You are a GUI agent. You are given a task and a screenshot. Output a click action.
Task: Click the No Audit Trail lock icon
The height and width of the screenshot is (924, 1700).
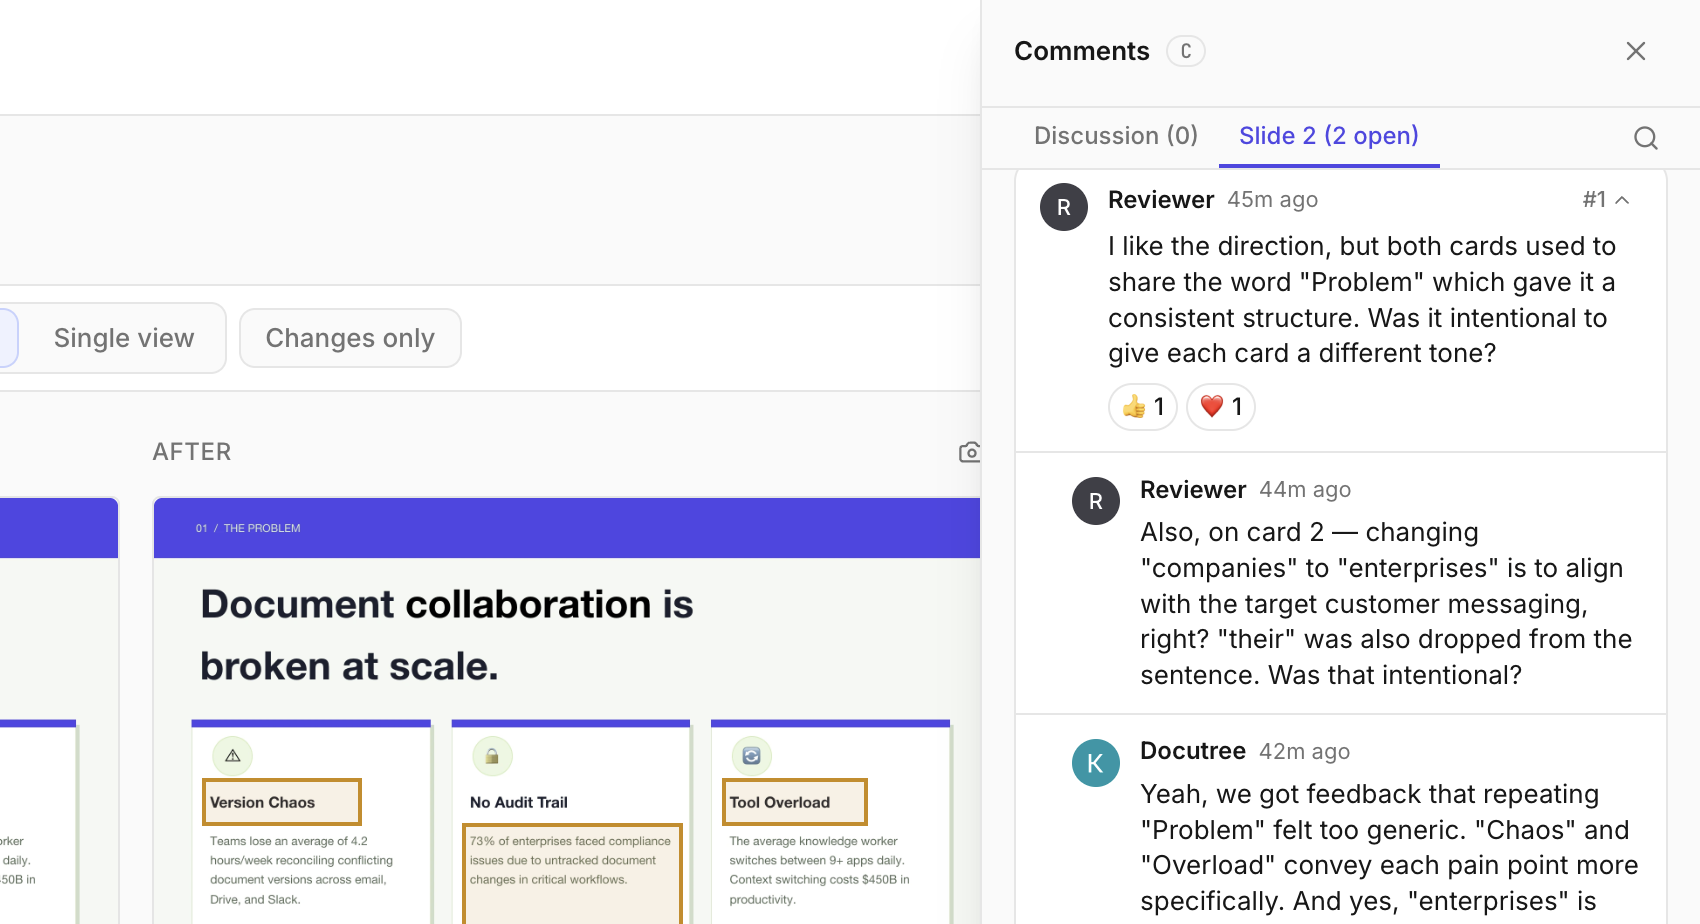tap(492, 756)
